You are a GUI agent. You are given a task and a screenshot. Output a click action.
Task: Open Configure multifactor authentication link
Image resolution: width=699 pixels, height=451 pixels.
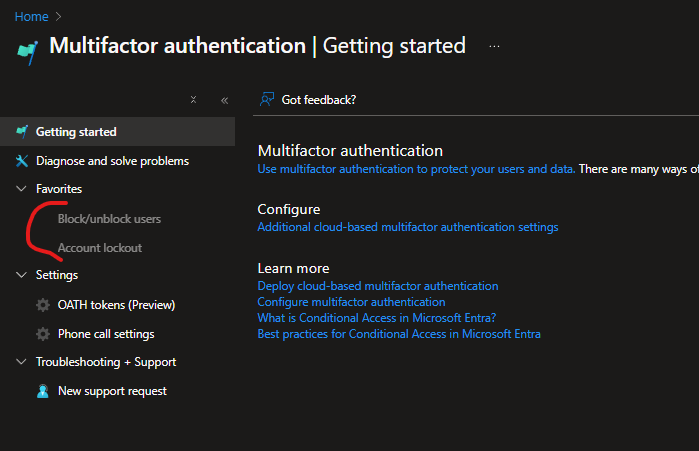click(x=351, y=302)
